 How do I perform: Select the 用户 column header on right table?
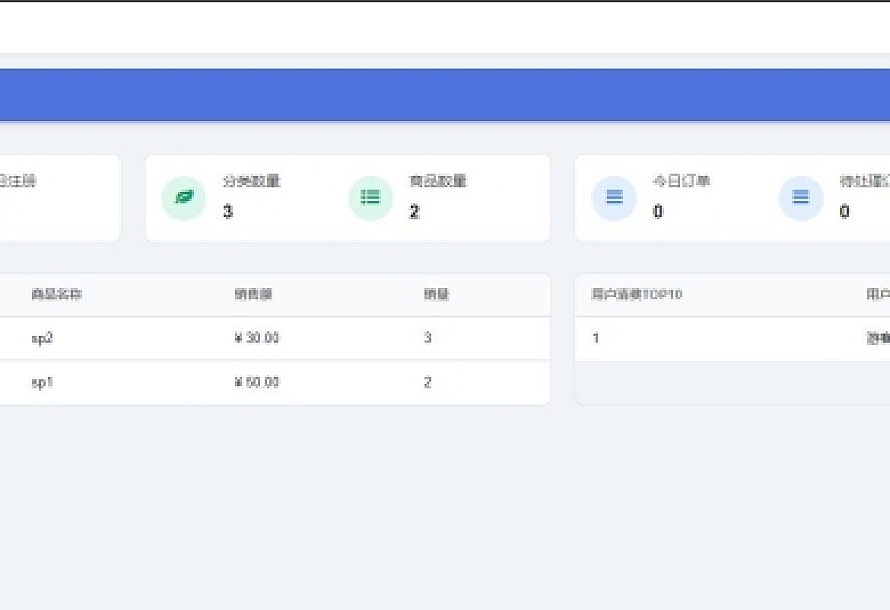click(x=876, y=294)
